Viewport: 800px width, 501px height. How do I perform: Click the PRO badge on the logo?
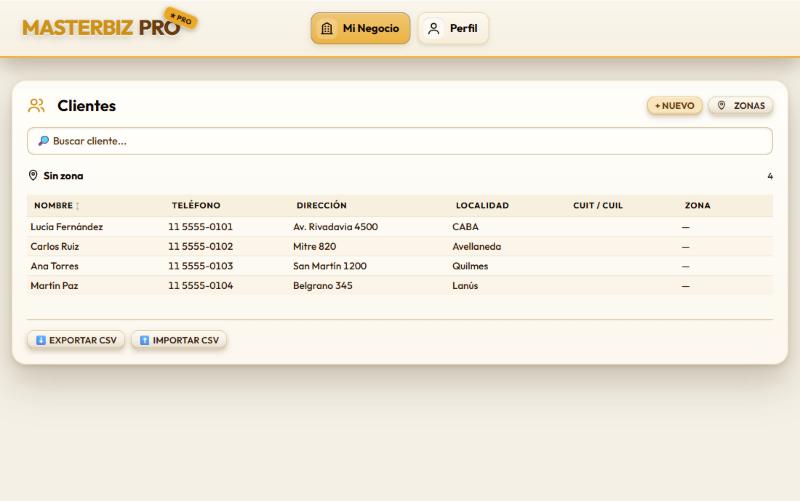(181, 19)
